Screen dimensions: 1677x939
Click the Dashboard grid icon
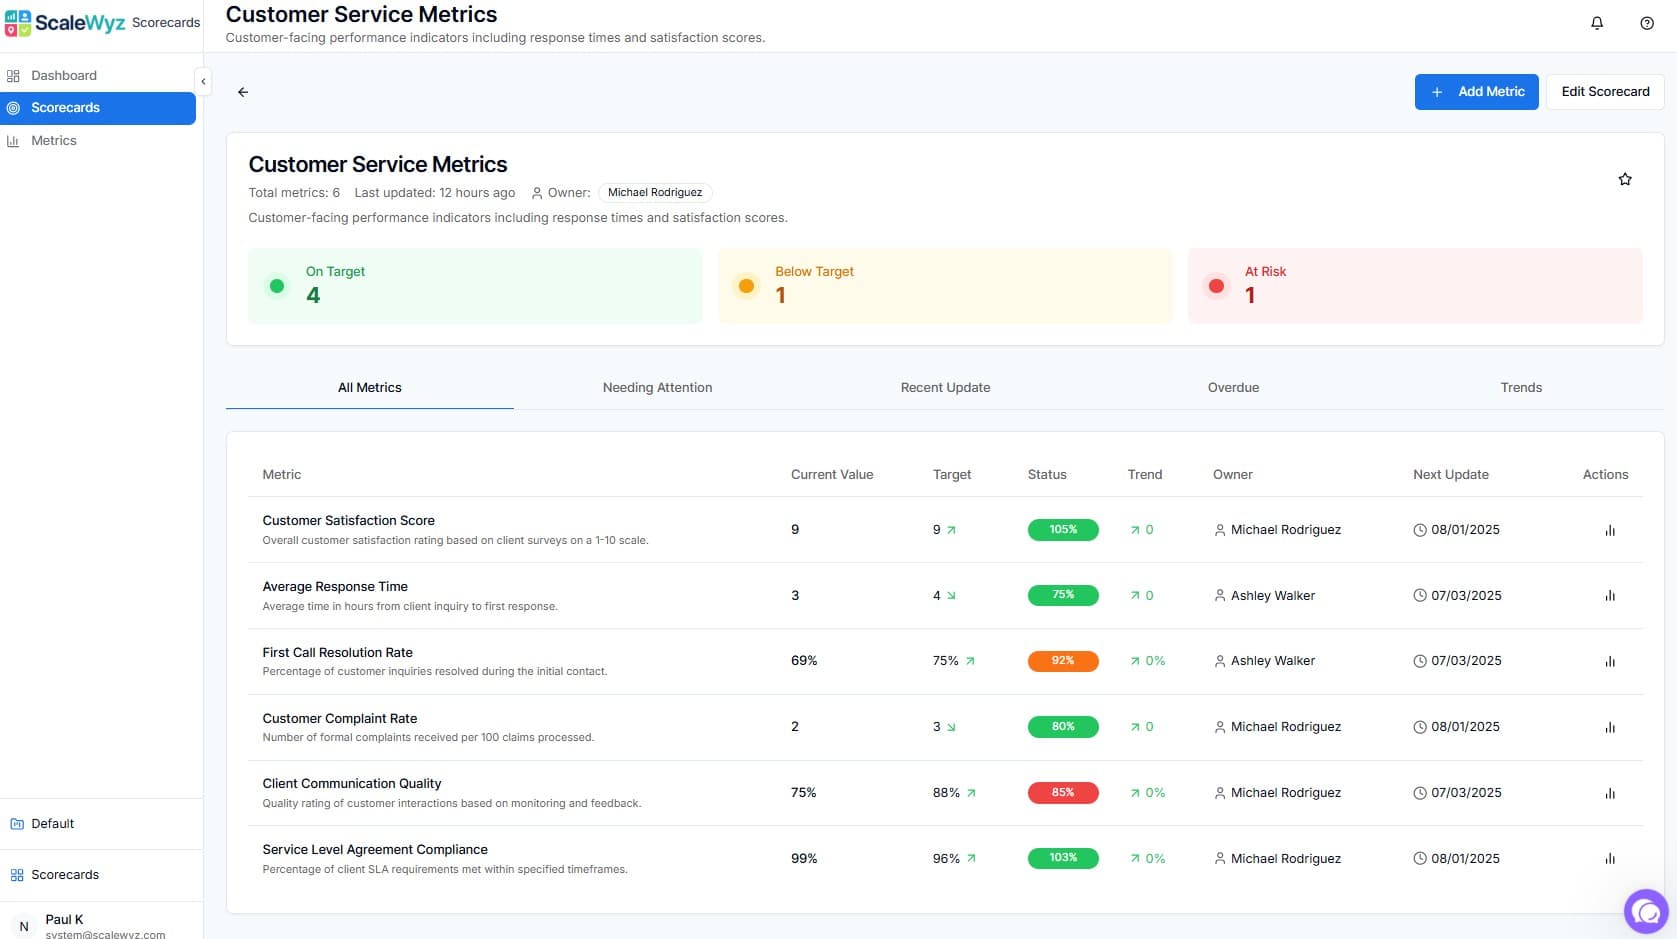[13, 75]
